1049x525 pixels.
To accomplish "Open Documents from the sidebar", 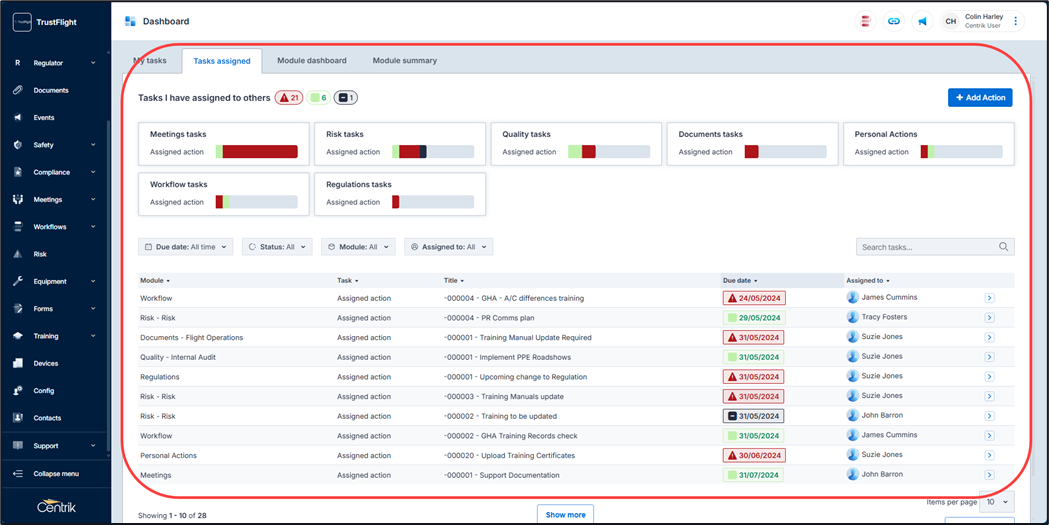I will (50, 90).
